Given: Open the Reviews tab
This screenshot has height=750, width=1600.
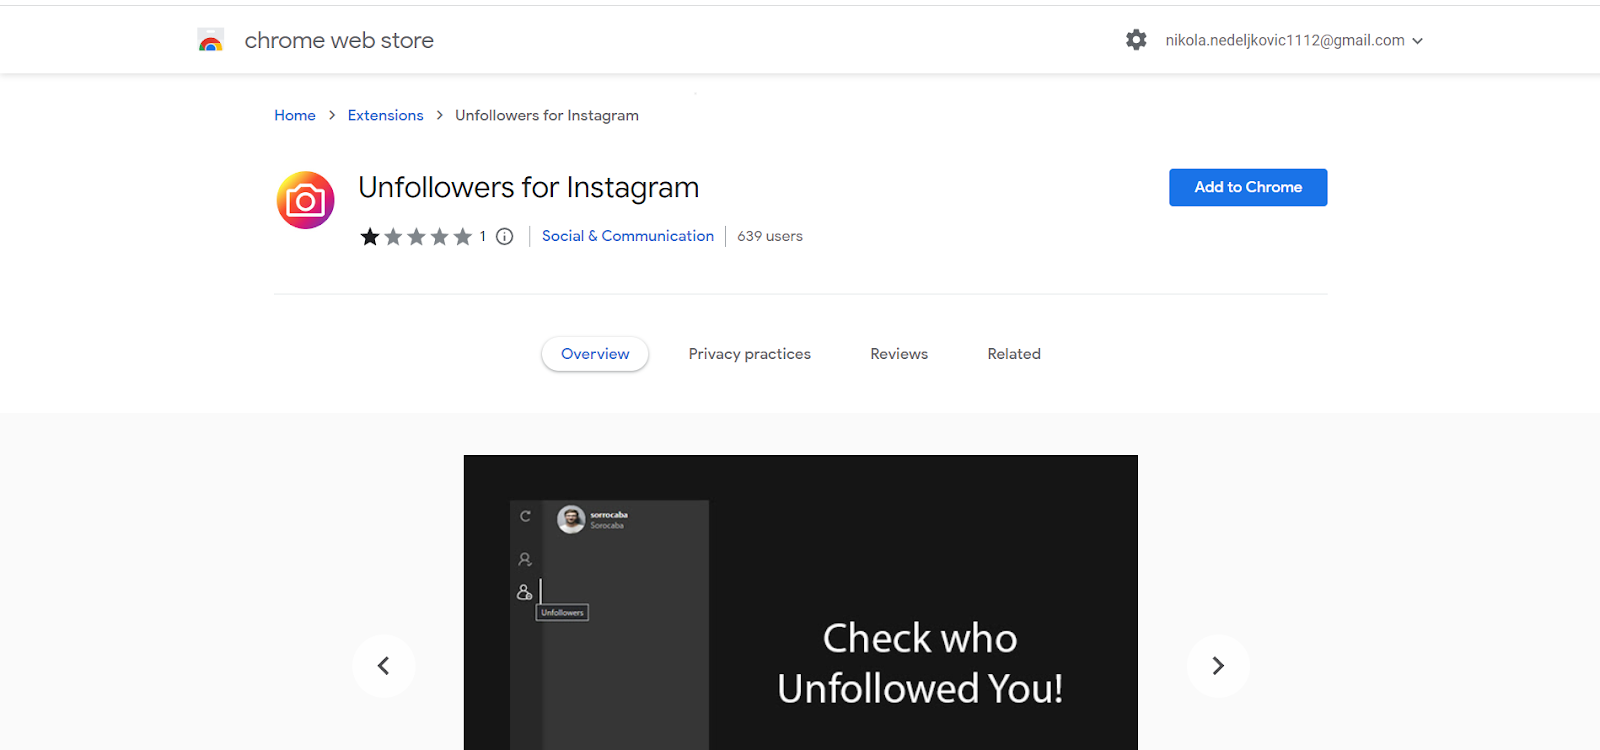Looking at the screenshot, I should click(899, 354).
